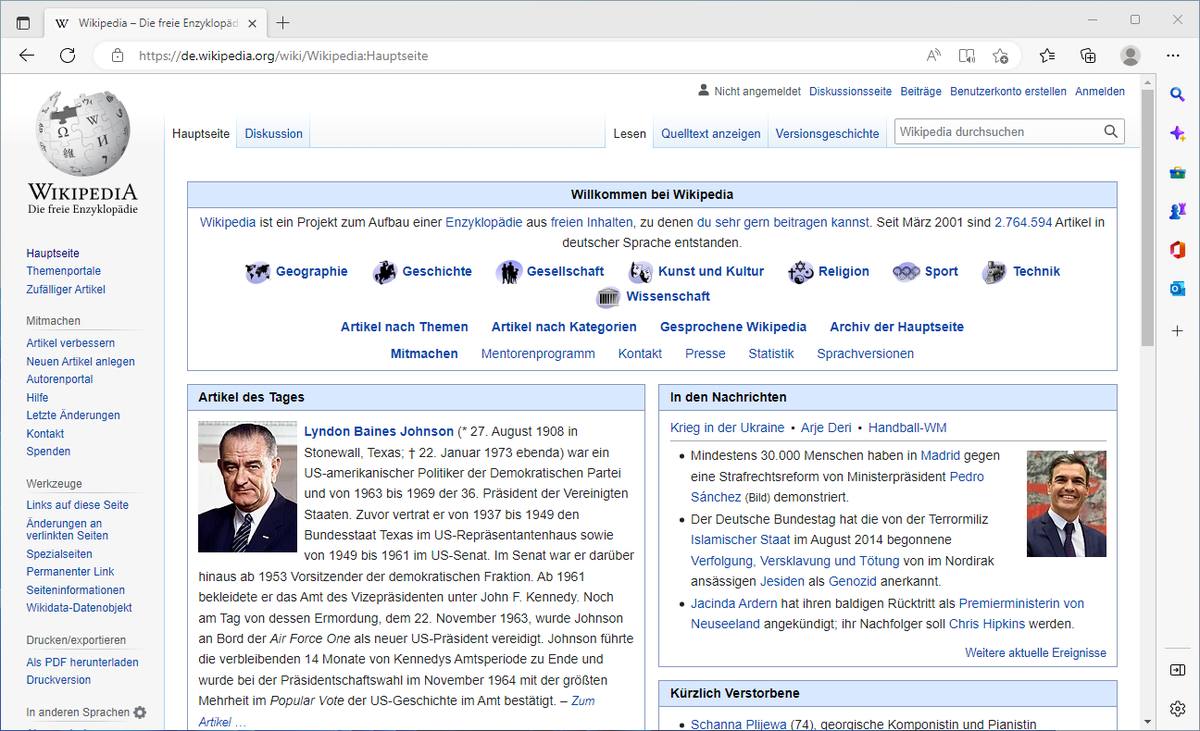Click the Handball-WM news link
Screen dimensions: 1200x731
907,427
